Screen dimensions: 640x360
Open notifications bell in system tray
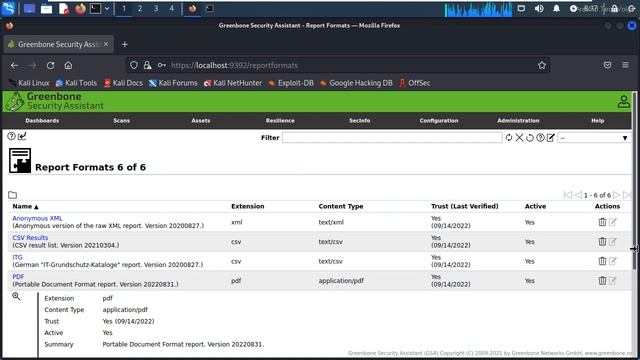(556, 8)
